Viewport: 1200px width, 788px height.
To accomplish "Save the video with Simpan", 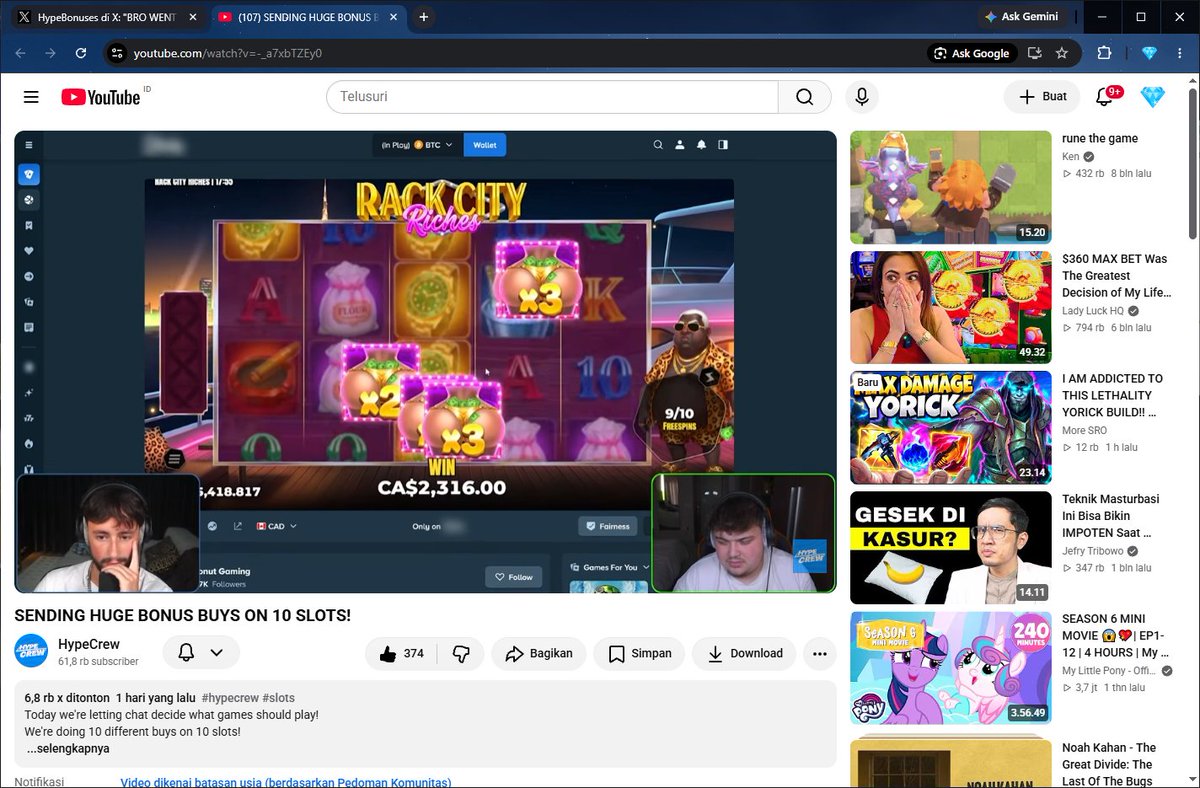I will (x=638, y=654).
